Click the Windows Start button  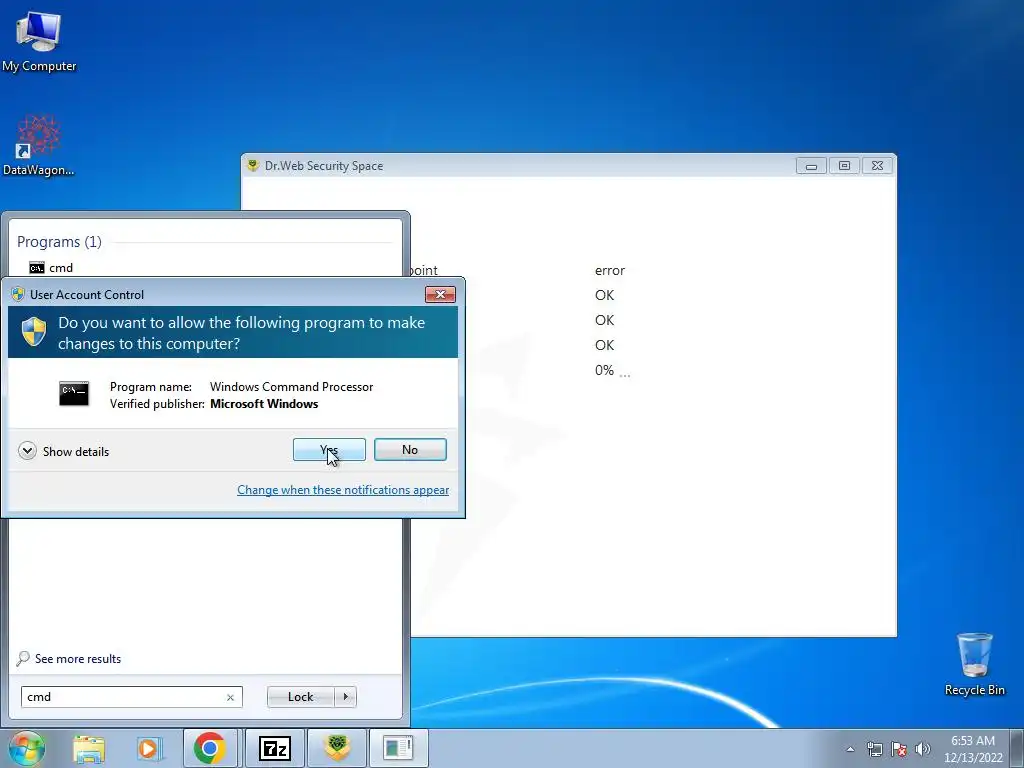click(27, 748)
